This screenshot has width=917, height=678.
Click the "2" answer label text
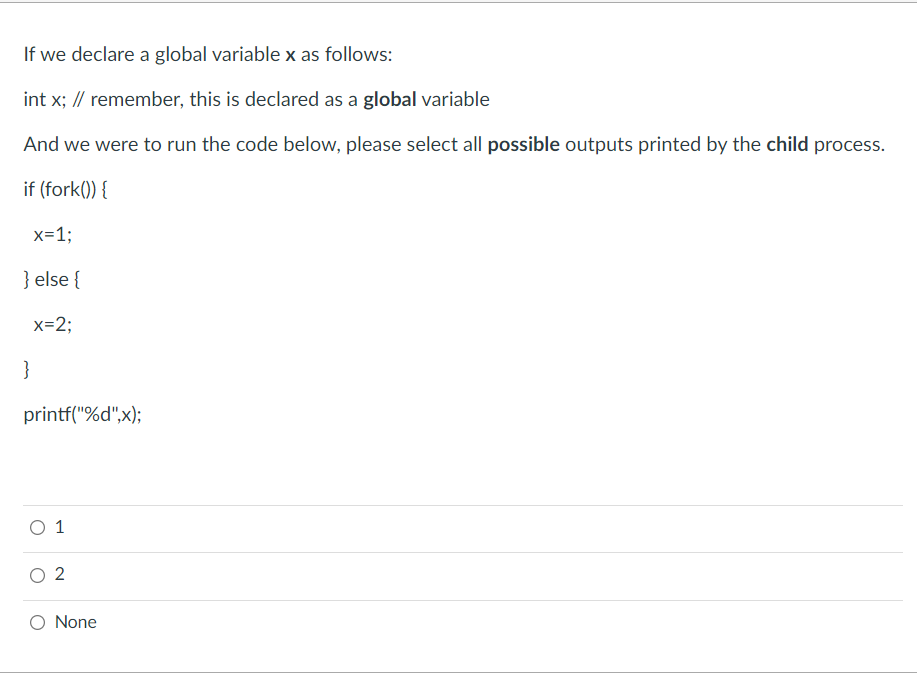pyautogui.click(x=60, y=574)
